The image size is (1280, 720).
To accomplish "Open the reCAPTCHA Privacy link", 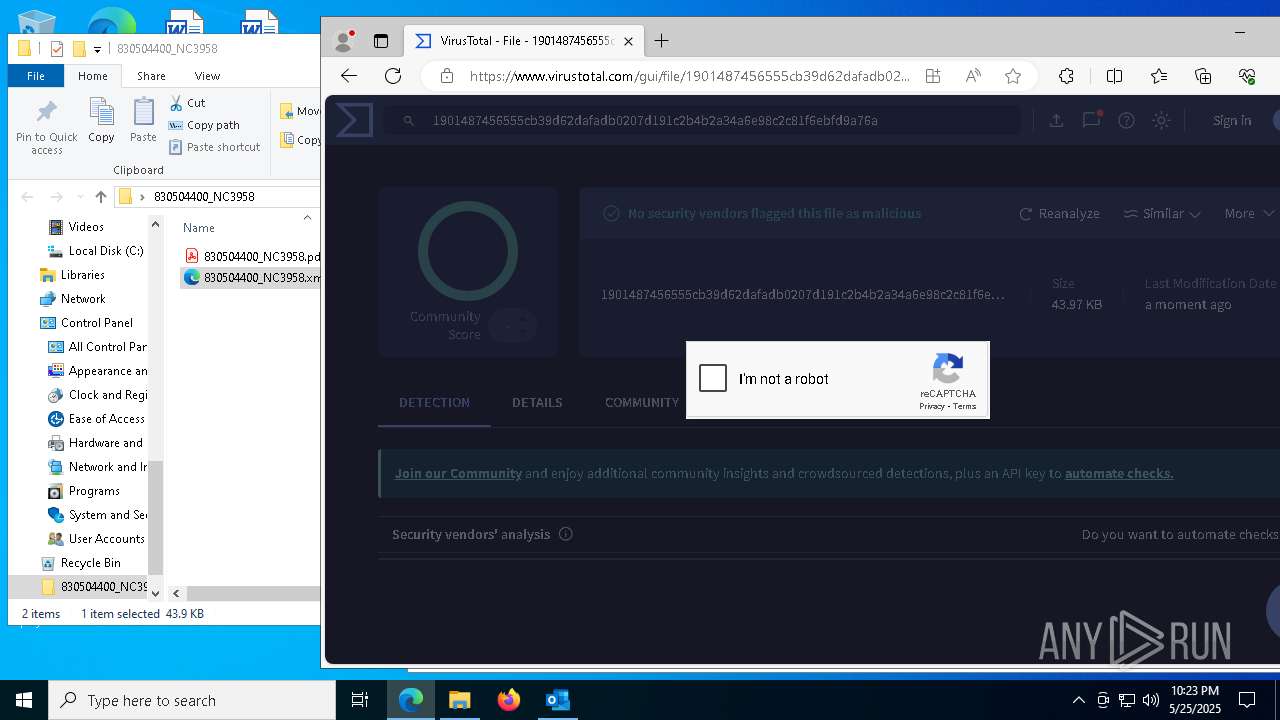I will (x=932, y=406).
